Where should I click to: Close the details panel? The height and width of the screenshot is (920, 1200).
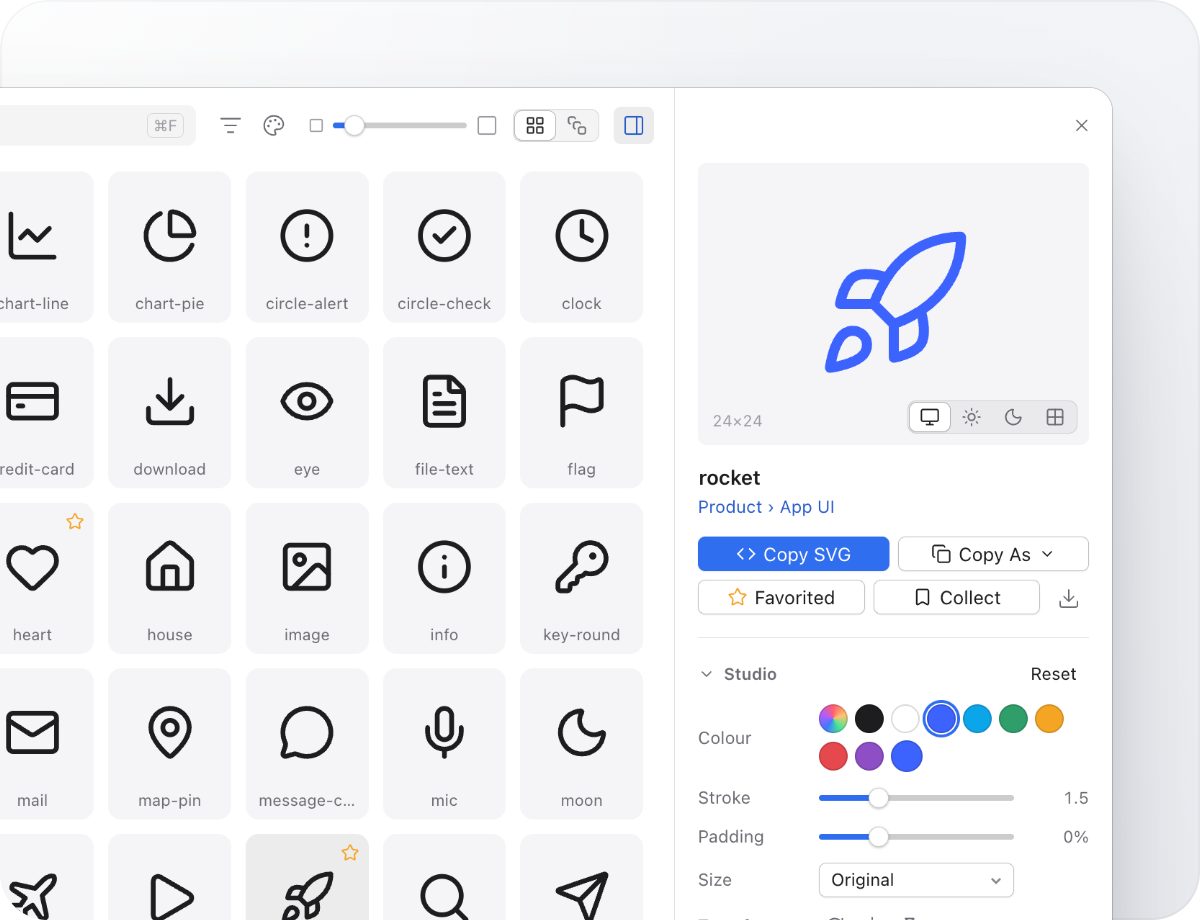1081,125
